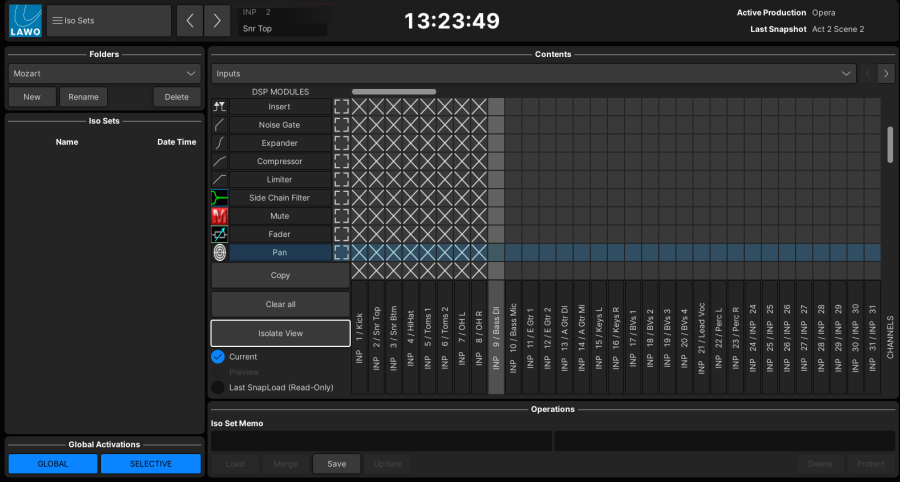Click the Iso Set Memo input field

click(x=381, y=441)
